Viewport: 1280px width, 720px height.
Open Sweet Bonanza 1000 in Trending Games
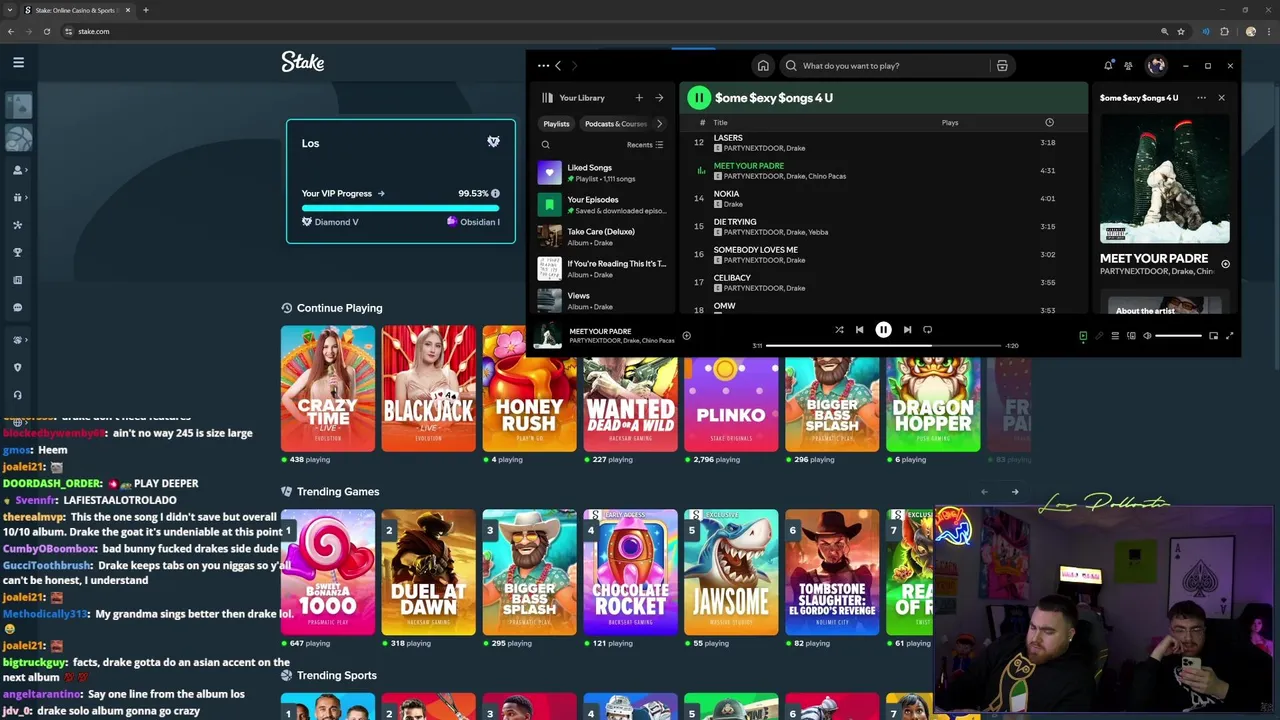pos(328,572)
